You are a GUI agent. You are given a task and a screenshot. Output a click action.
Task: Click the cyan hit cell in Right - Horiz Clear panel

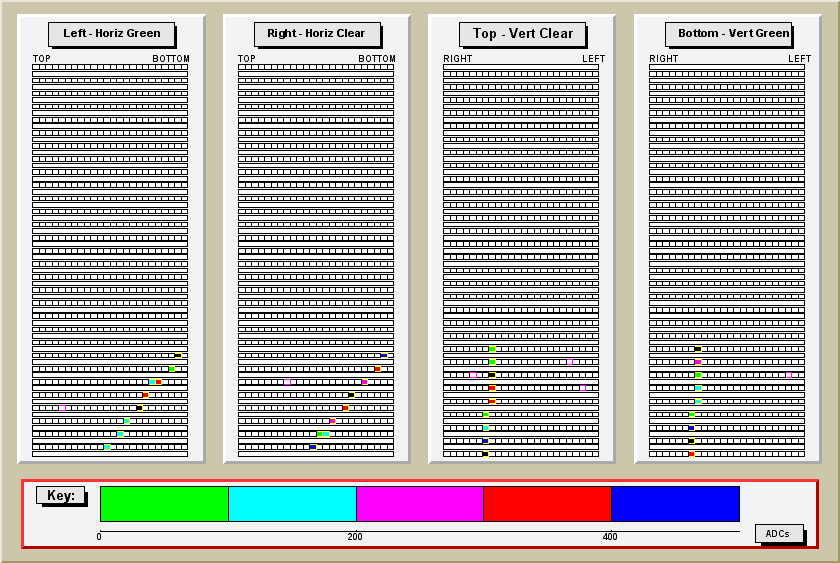(x=326, y=434)
